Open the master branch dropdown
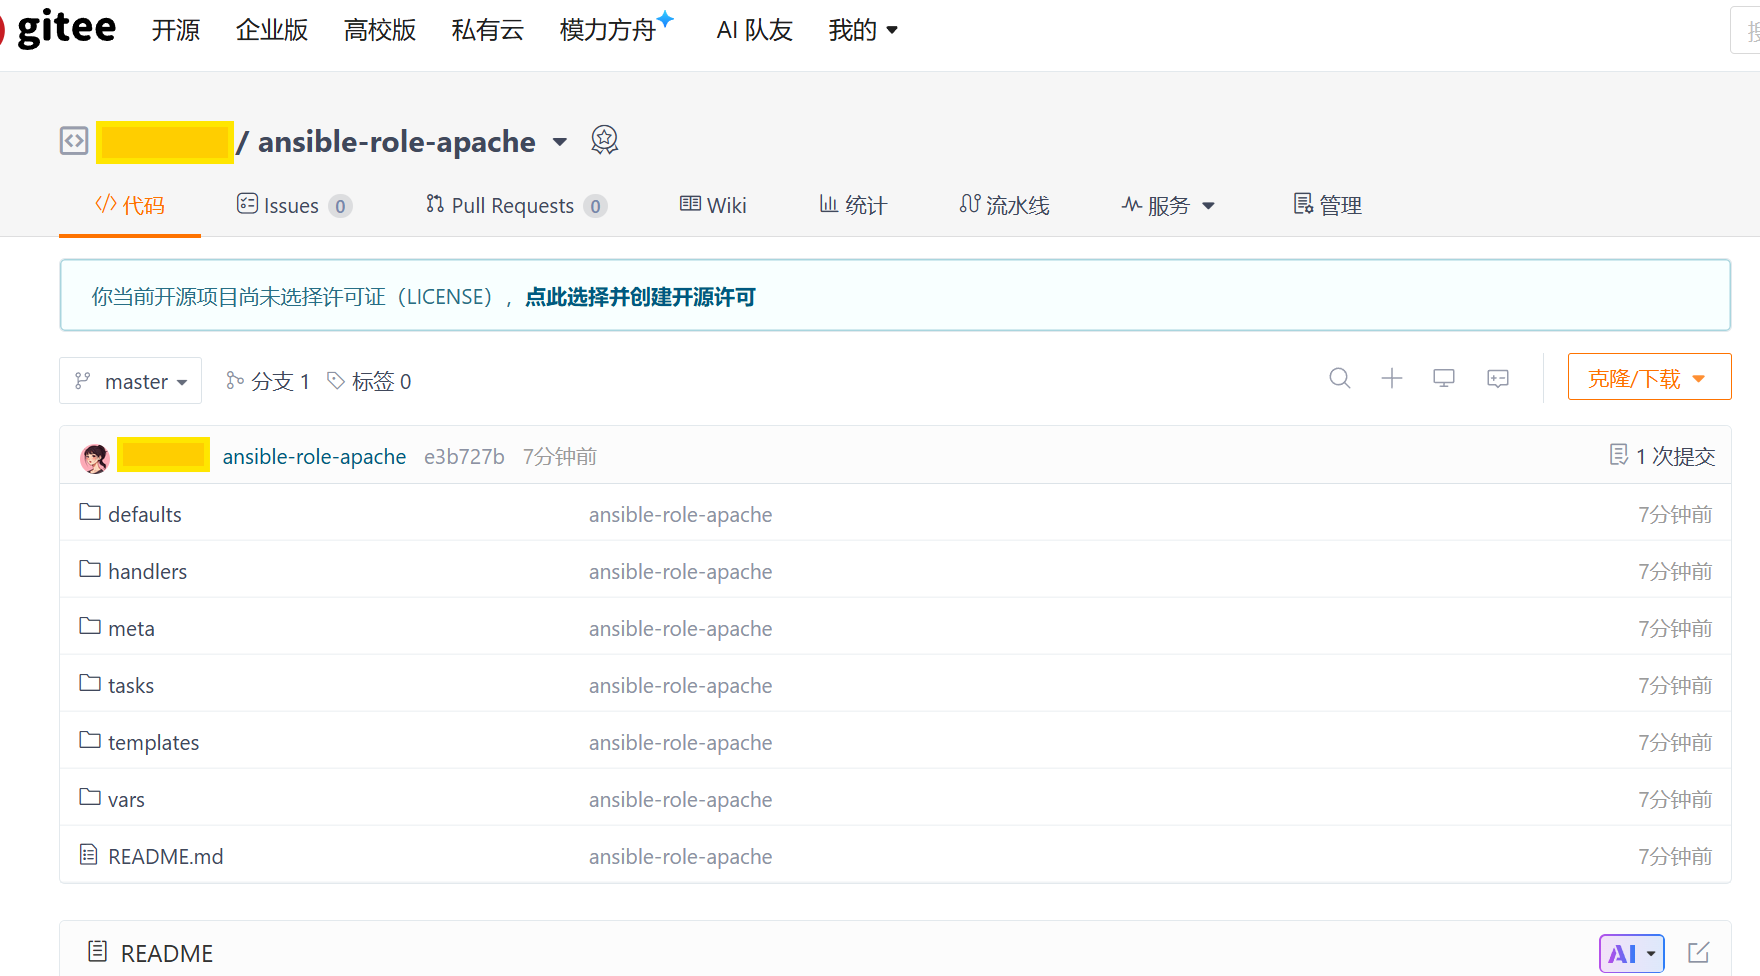 (x=130, y=381)
